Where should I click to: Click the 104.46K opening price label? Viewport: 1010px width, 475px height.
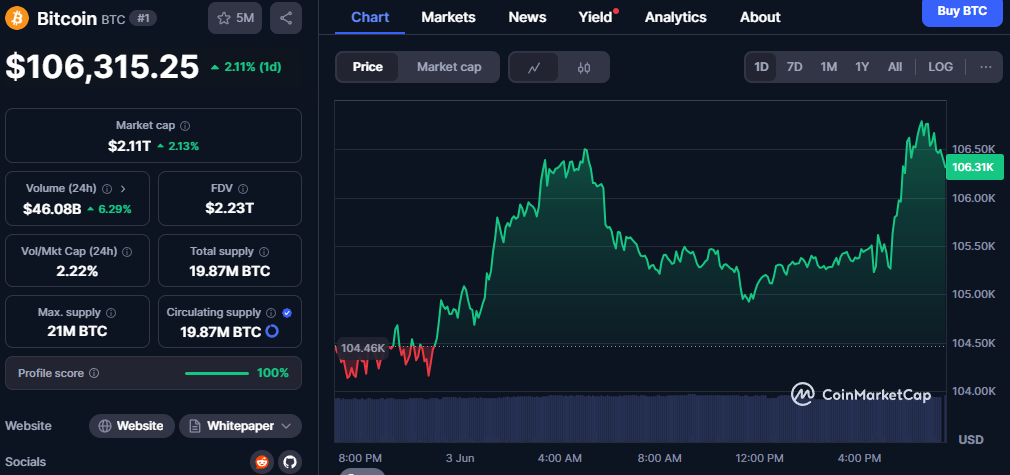[x=363, y=348]
